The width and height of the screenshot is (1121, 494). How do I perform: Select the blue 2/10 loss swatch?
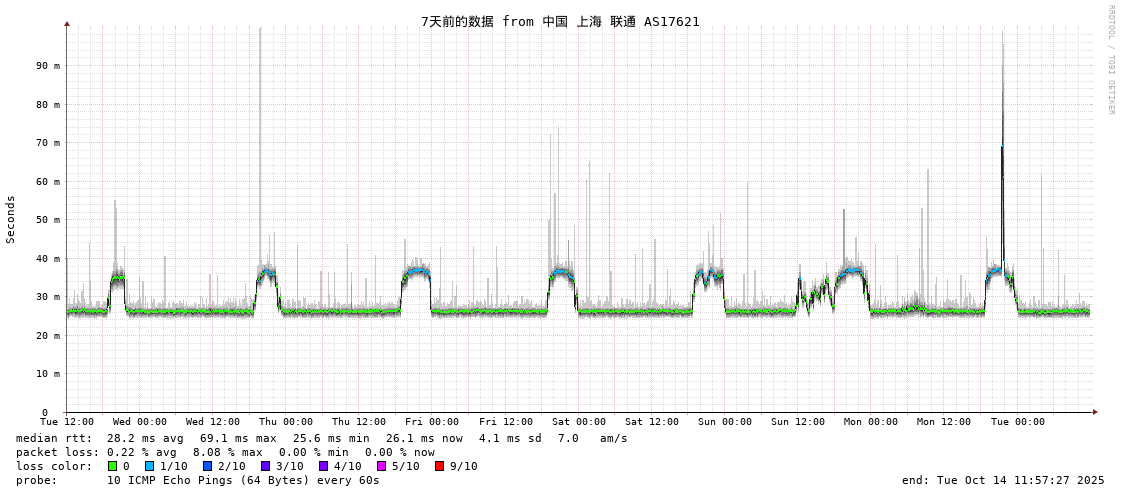[207, 466]
